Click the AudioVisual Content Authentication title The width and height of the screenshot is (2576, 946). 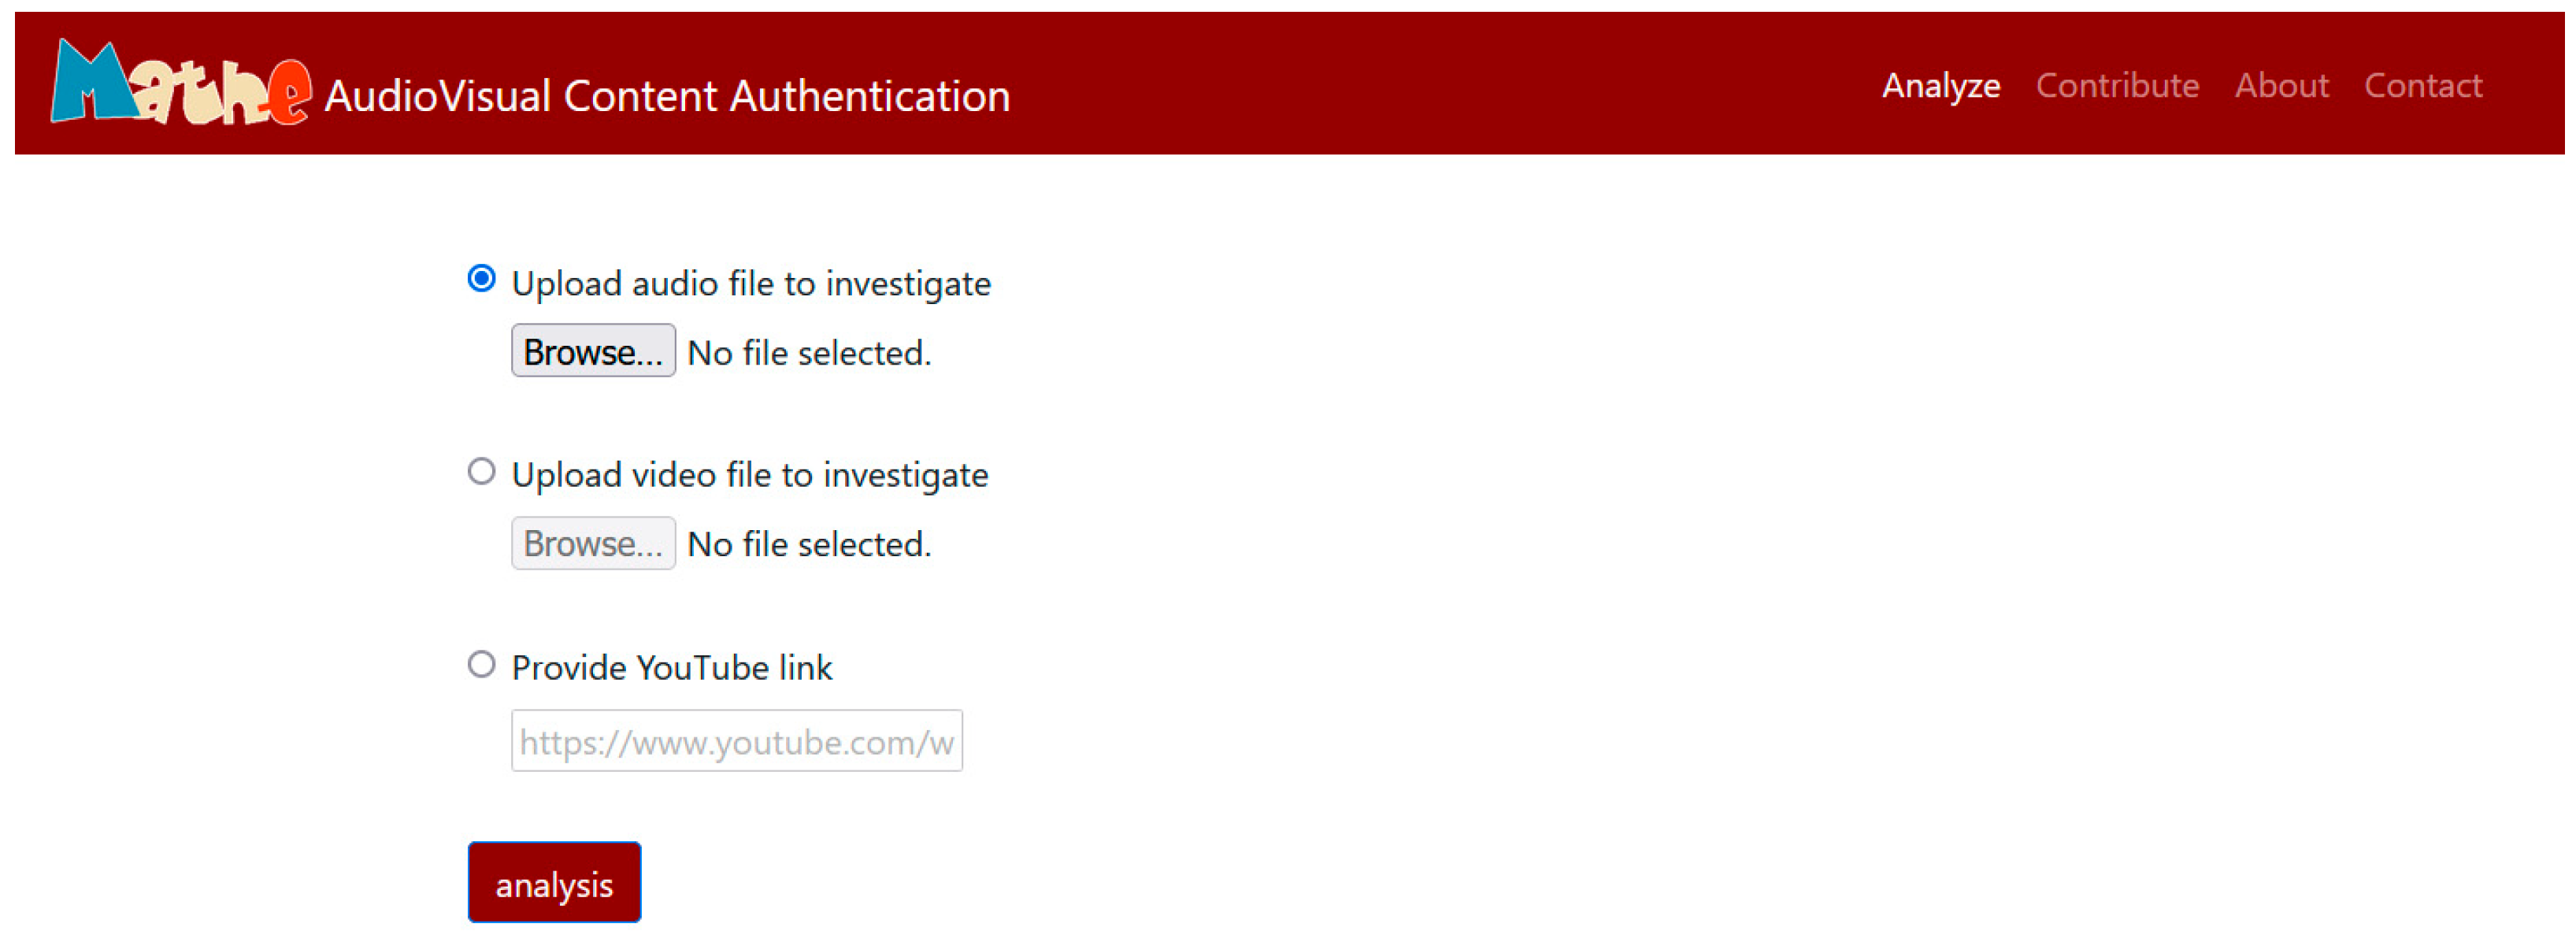tap(667, 96)
